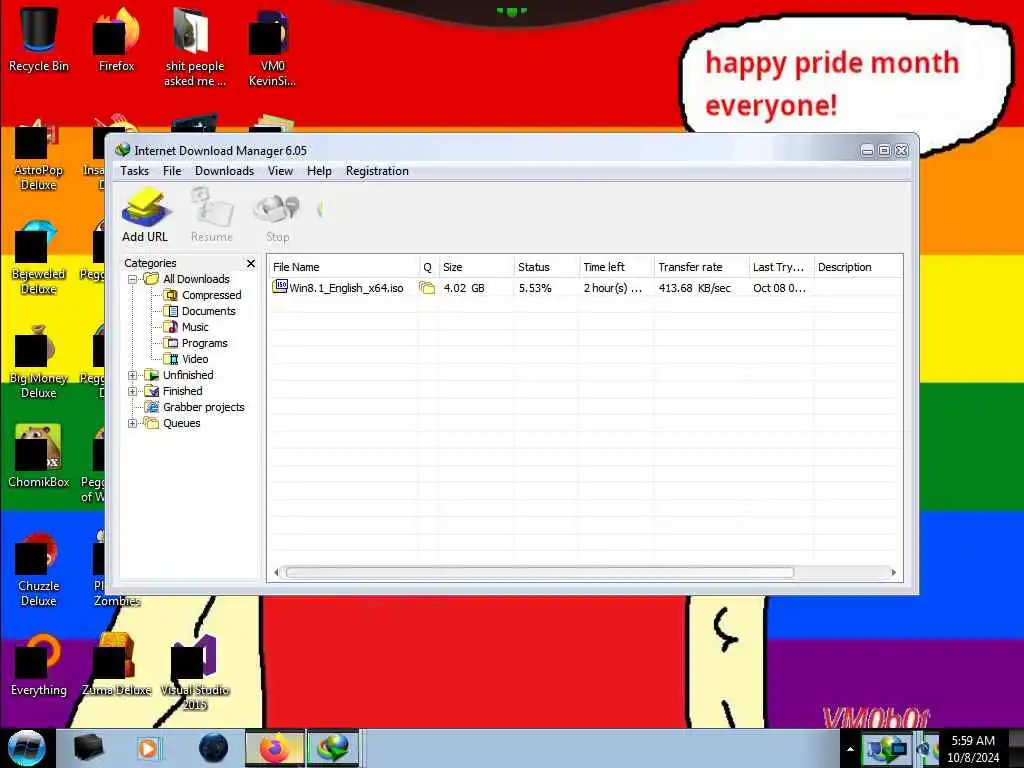
Task: Close the Categories panel
Action: (251, 263)
